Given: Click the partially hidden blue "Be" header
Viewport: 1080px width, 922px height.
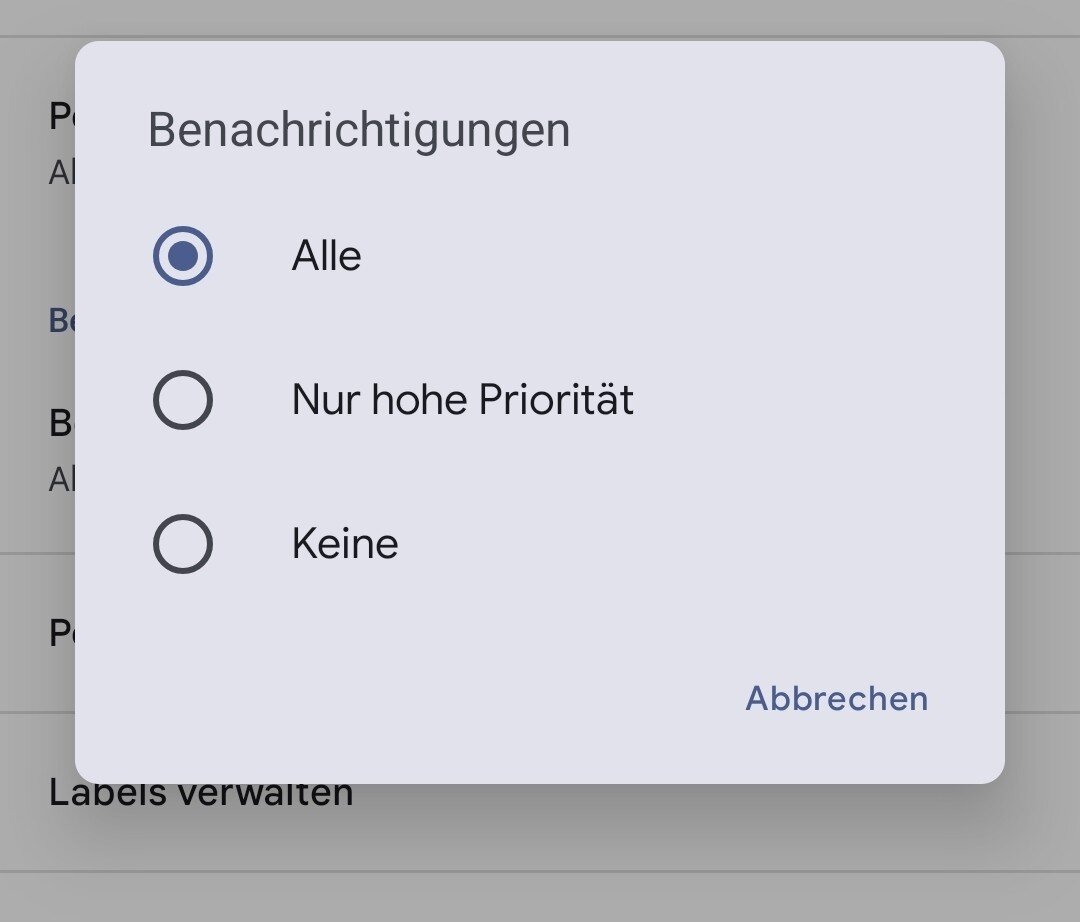Looking at the screenshot, I should pos(61,321).
